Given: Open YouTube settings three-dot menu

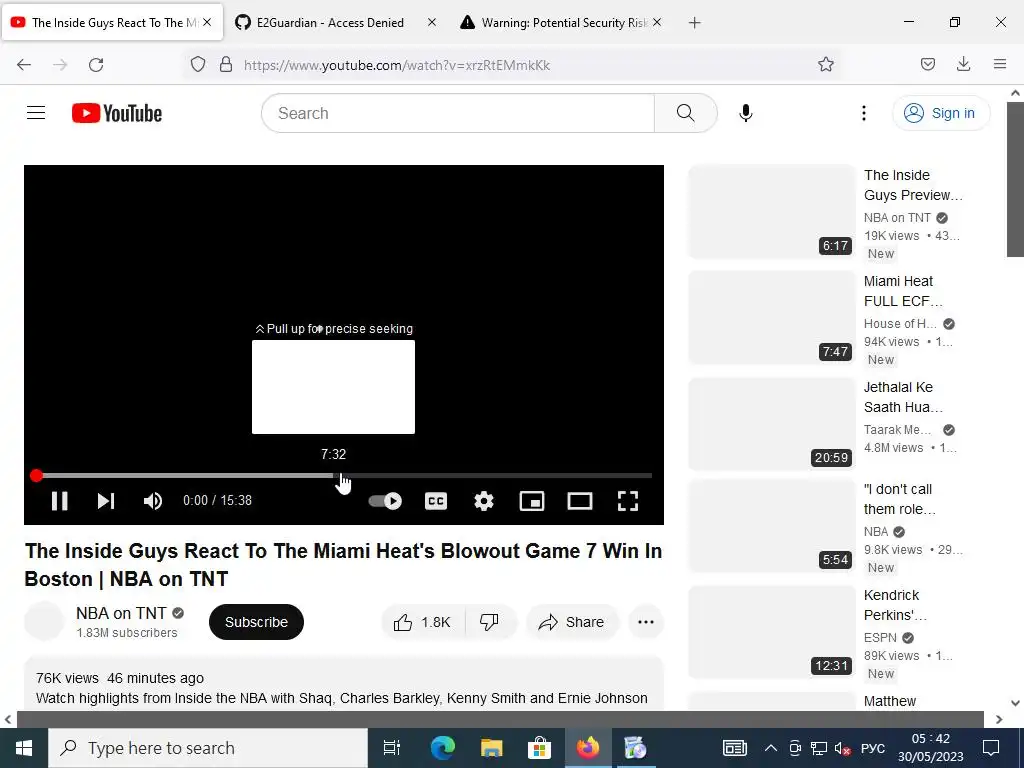Looking at the screenshot, I should click(x=863, y=113).
